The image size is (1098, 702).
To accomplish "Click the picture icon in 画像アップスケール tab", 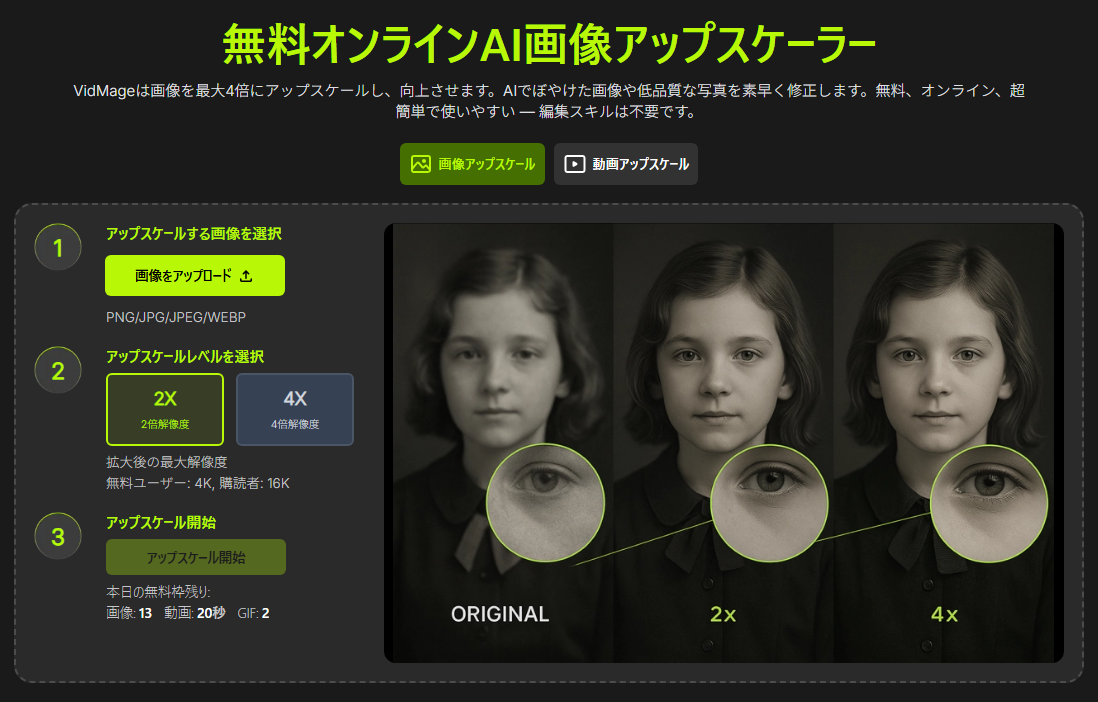I will [421, 164].
